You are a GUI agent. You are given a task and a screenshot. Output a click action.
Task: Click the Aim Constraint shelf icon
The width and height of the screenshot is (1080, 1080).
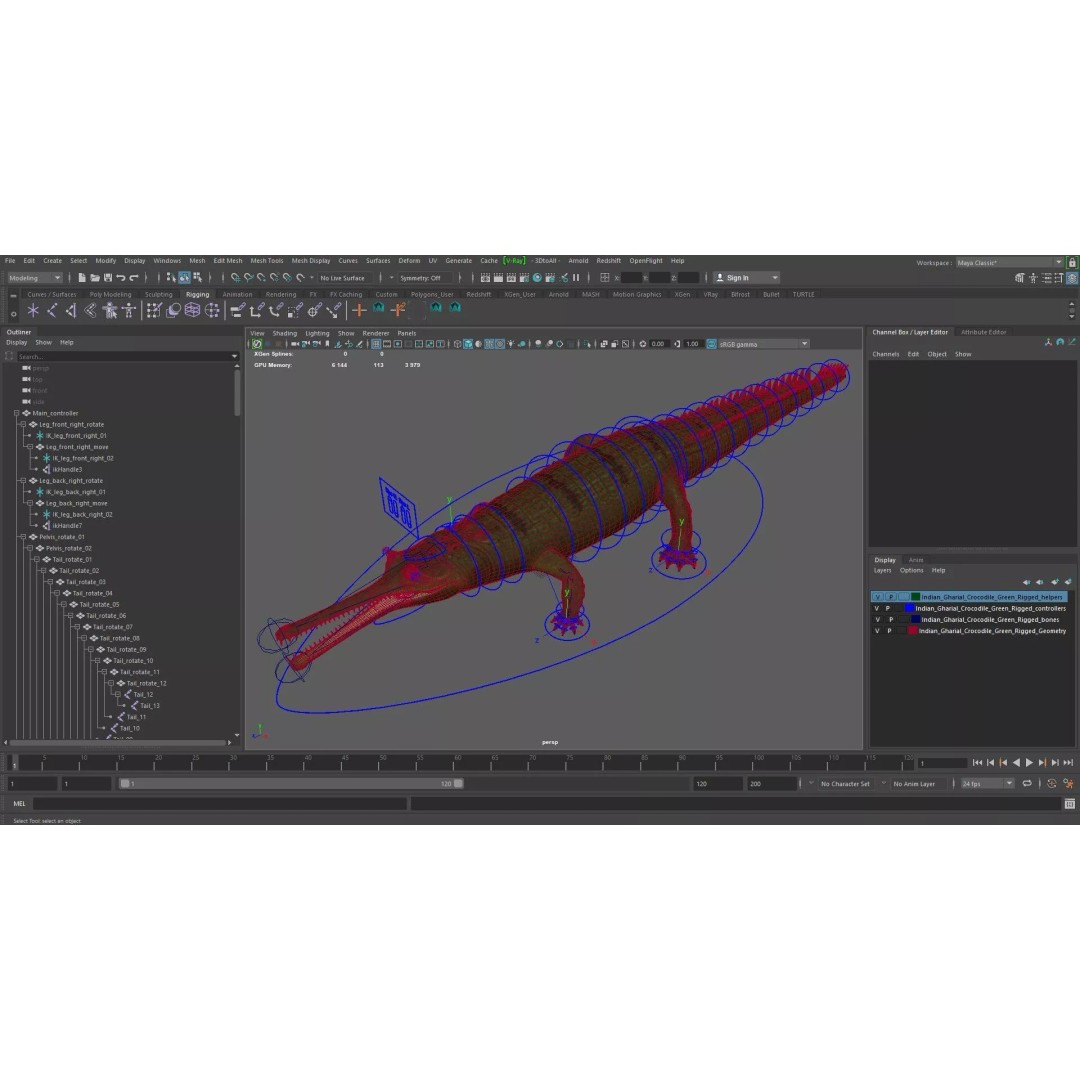tap(314, 311)
